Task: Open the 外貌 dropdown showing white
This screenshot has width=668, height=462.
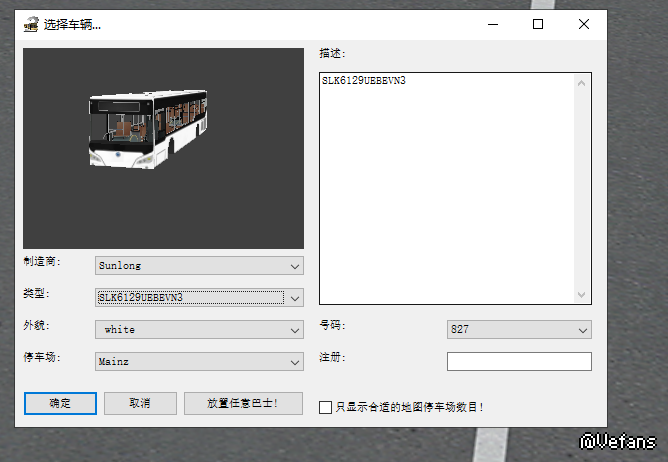Action: click(198, 329)
